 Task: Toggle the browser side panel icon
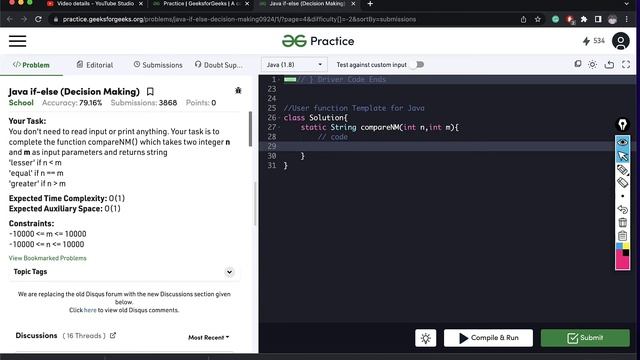[x=598, y=19]
